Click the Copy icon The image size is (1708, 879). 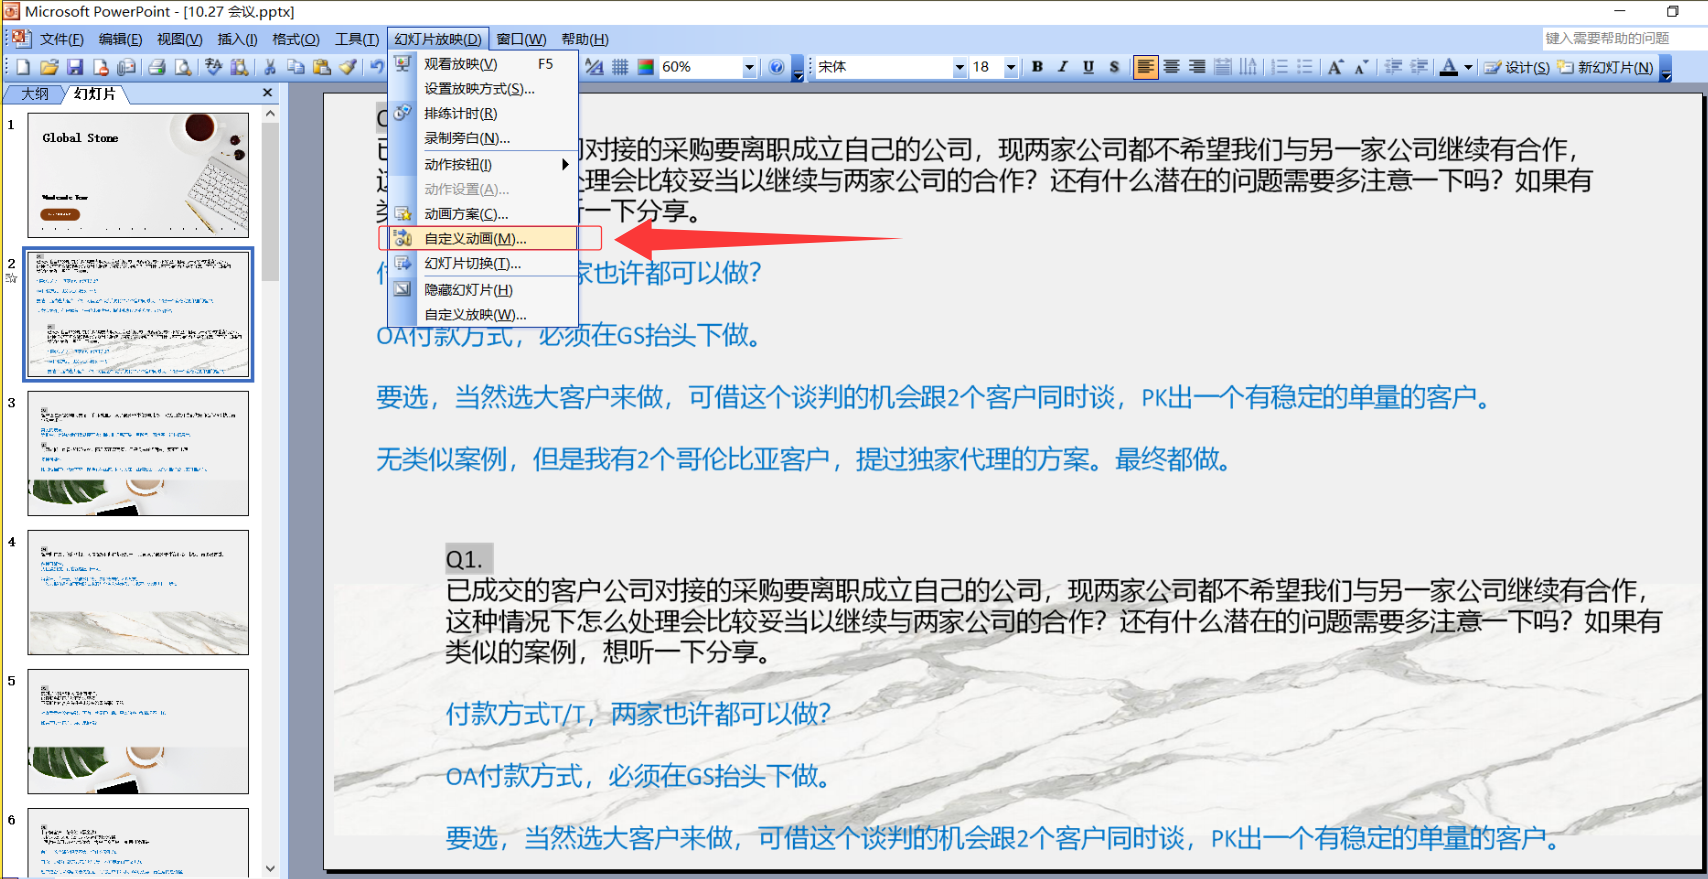(x=296, y=67)
